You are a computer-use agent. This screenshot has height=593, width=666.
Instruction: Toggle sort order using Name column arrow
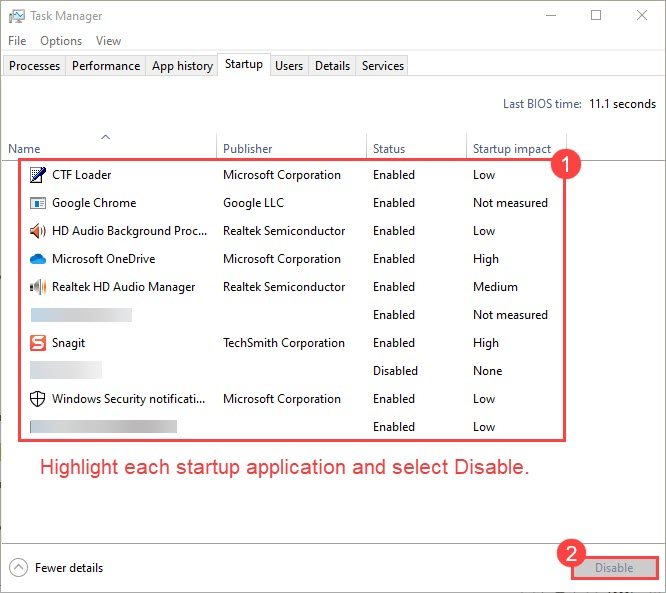[105, 137]
